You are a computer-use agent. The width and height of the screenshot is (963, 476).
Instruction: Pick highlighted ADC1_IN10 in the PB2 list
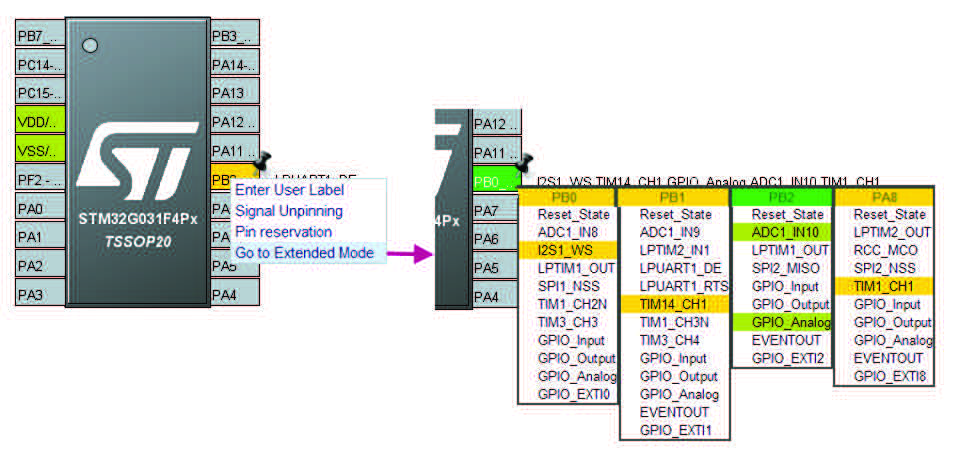[782, 232]
